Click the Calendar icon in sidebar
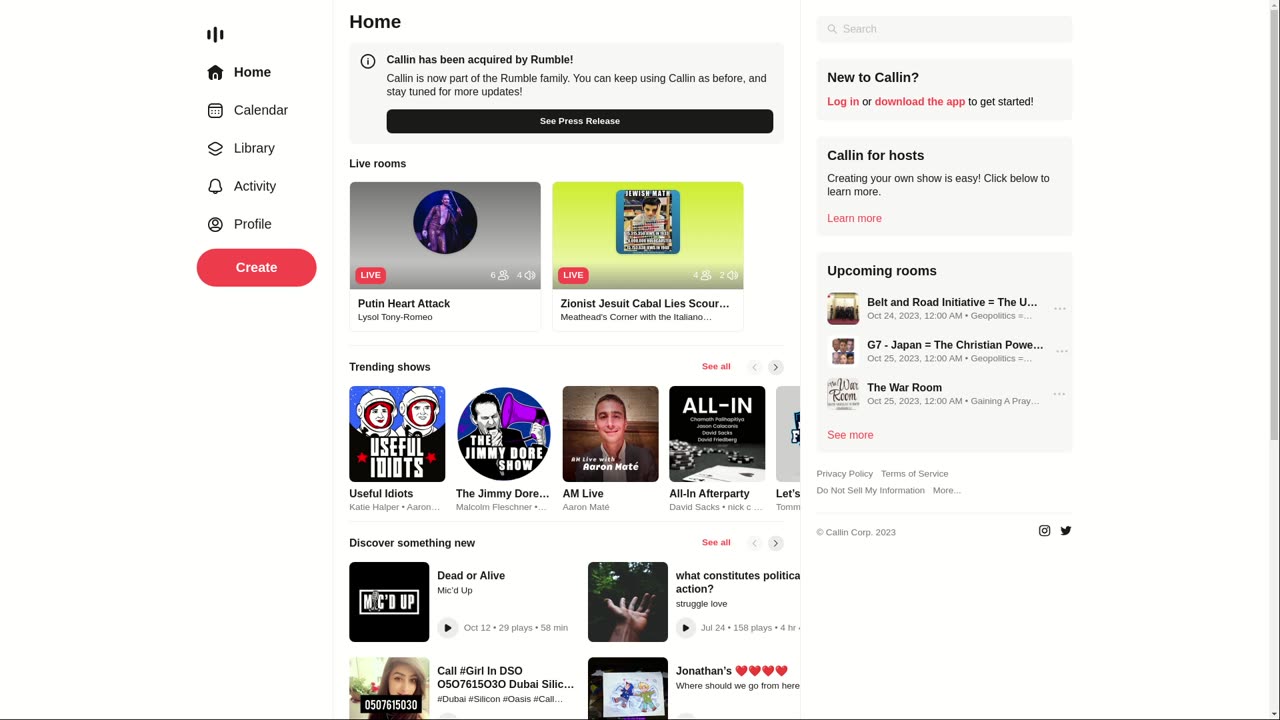1280x720 pixels. click(x=215, y=110)
